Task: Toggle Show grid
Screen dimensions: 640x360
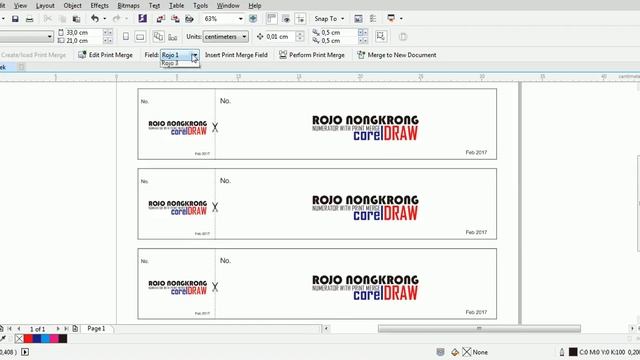Action: point(286,19)
